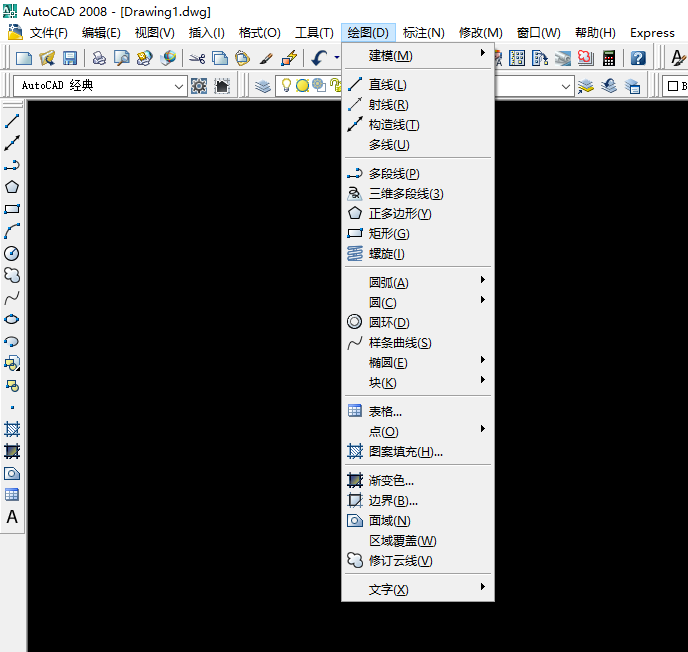Viewport: 688px width, 652px height.
Task: Select the Circle tool in left toolbar
Action: click(12, 253)
